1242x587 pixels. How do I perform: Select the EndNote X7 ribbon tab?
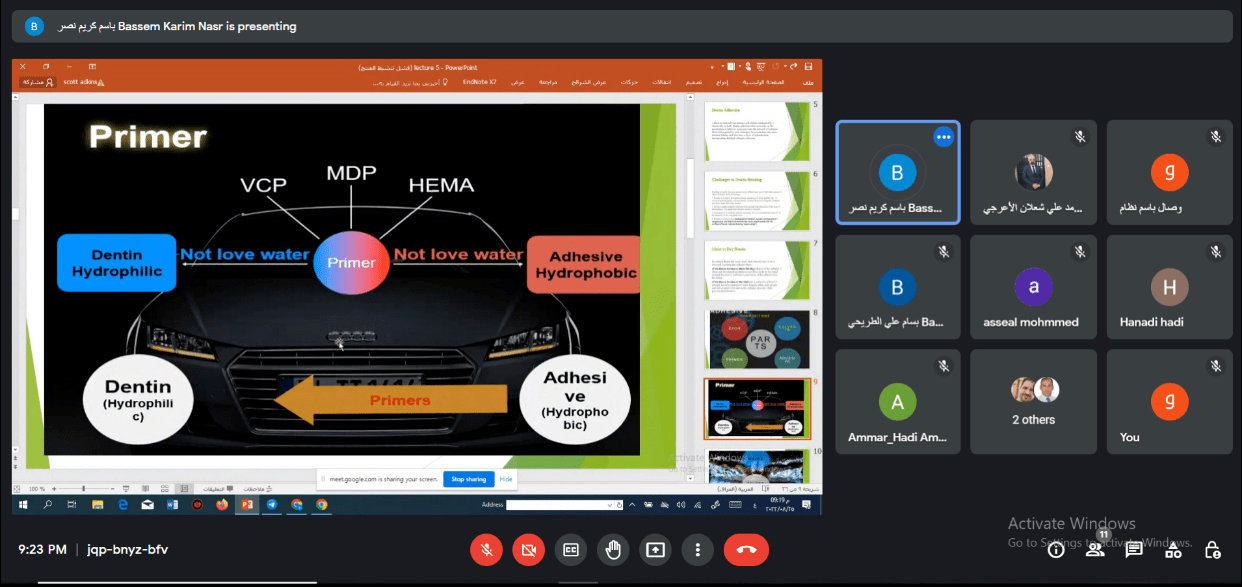click(480, 81)
